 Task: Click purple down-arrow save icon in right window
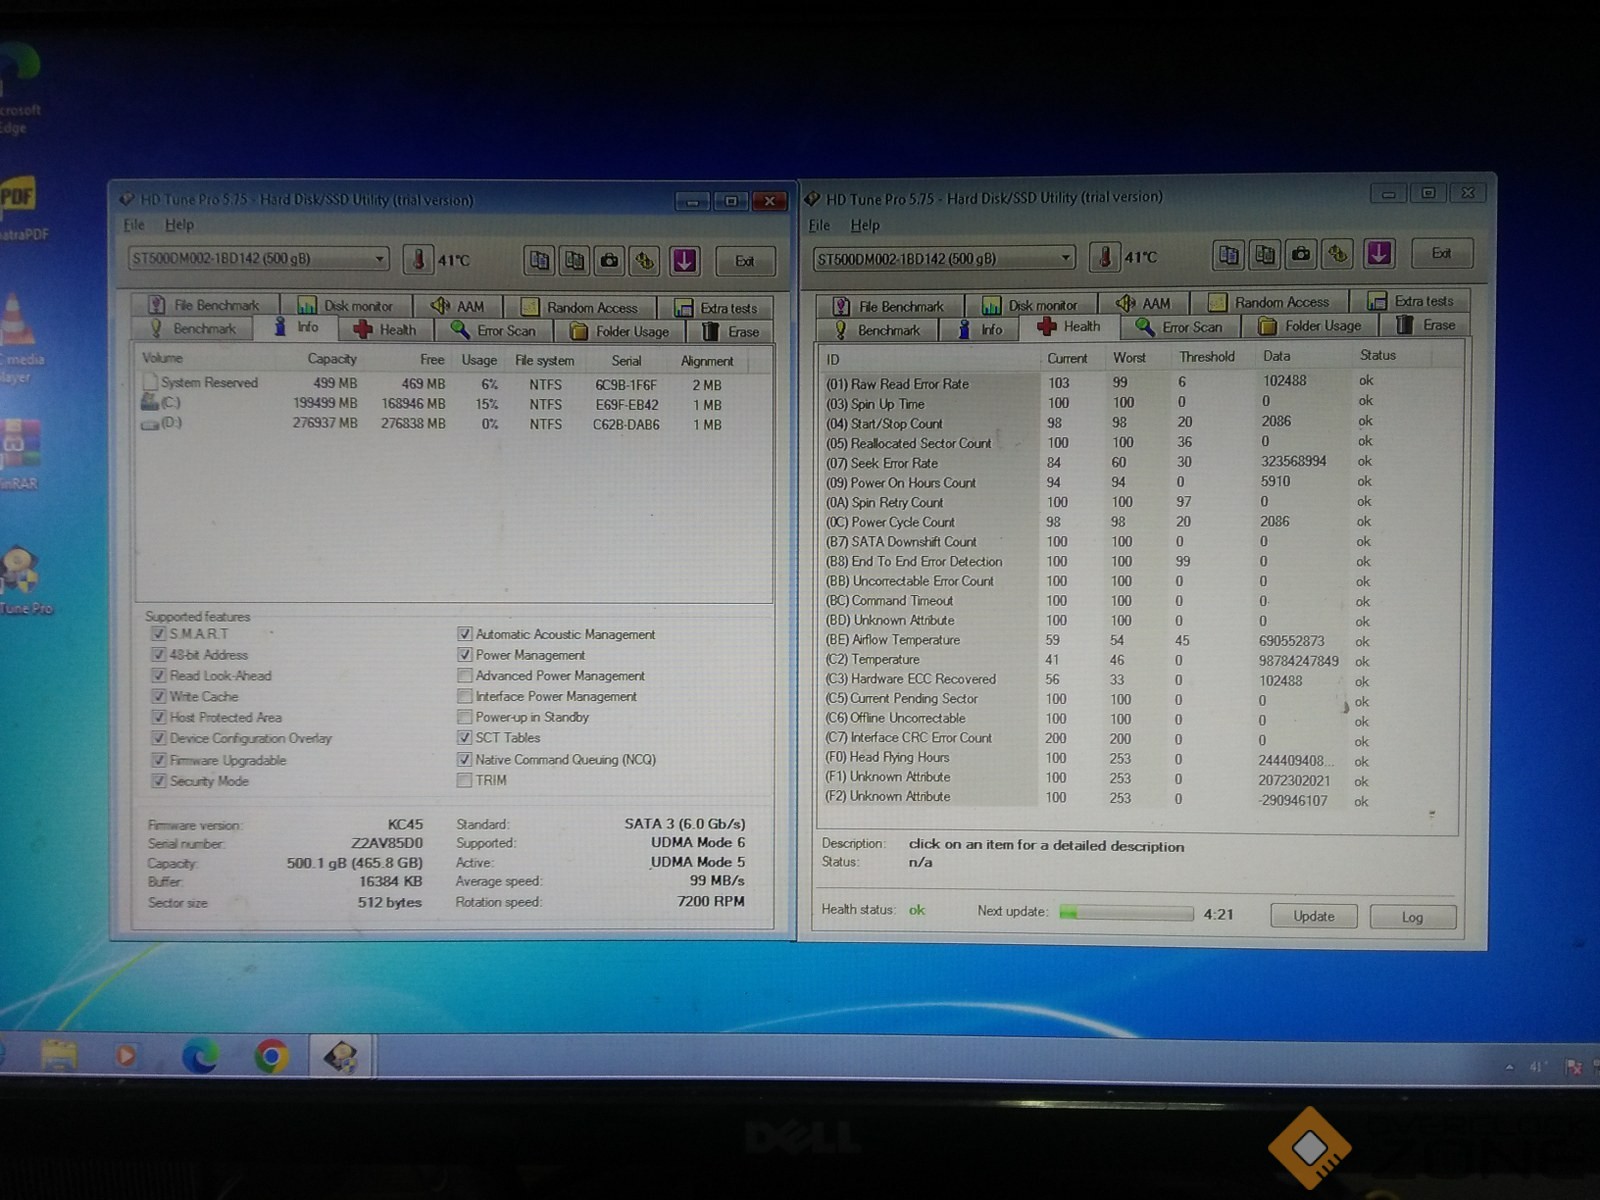coord(1379,254)
